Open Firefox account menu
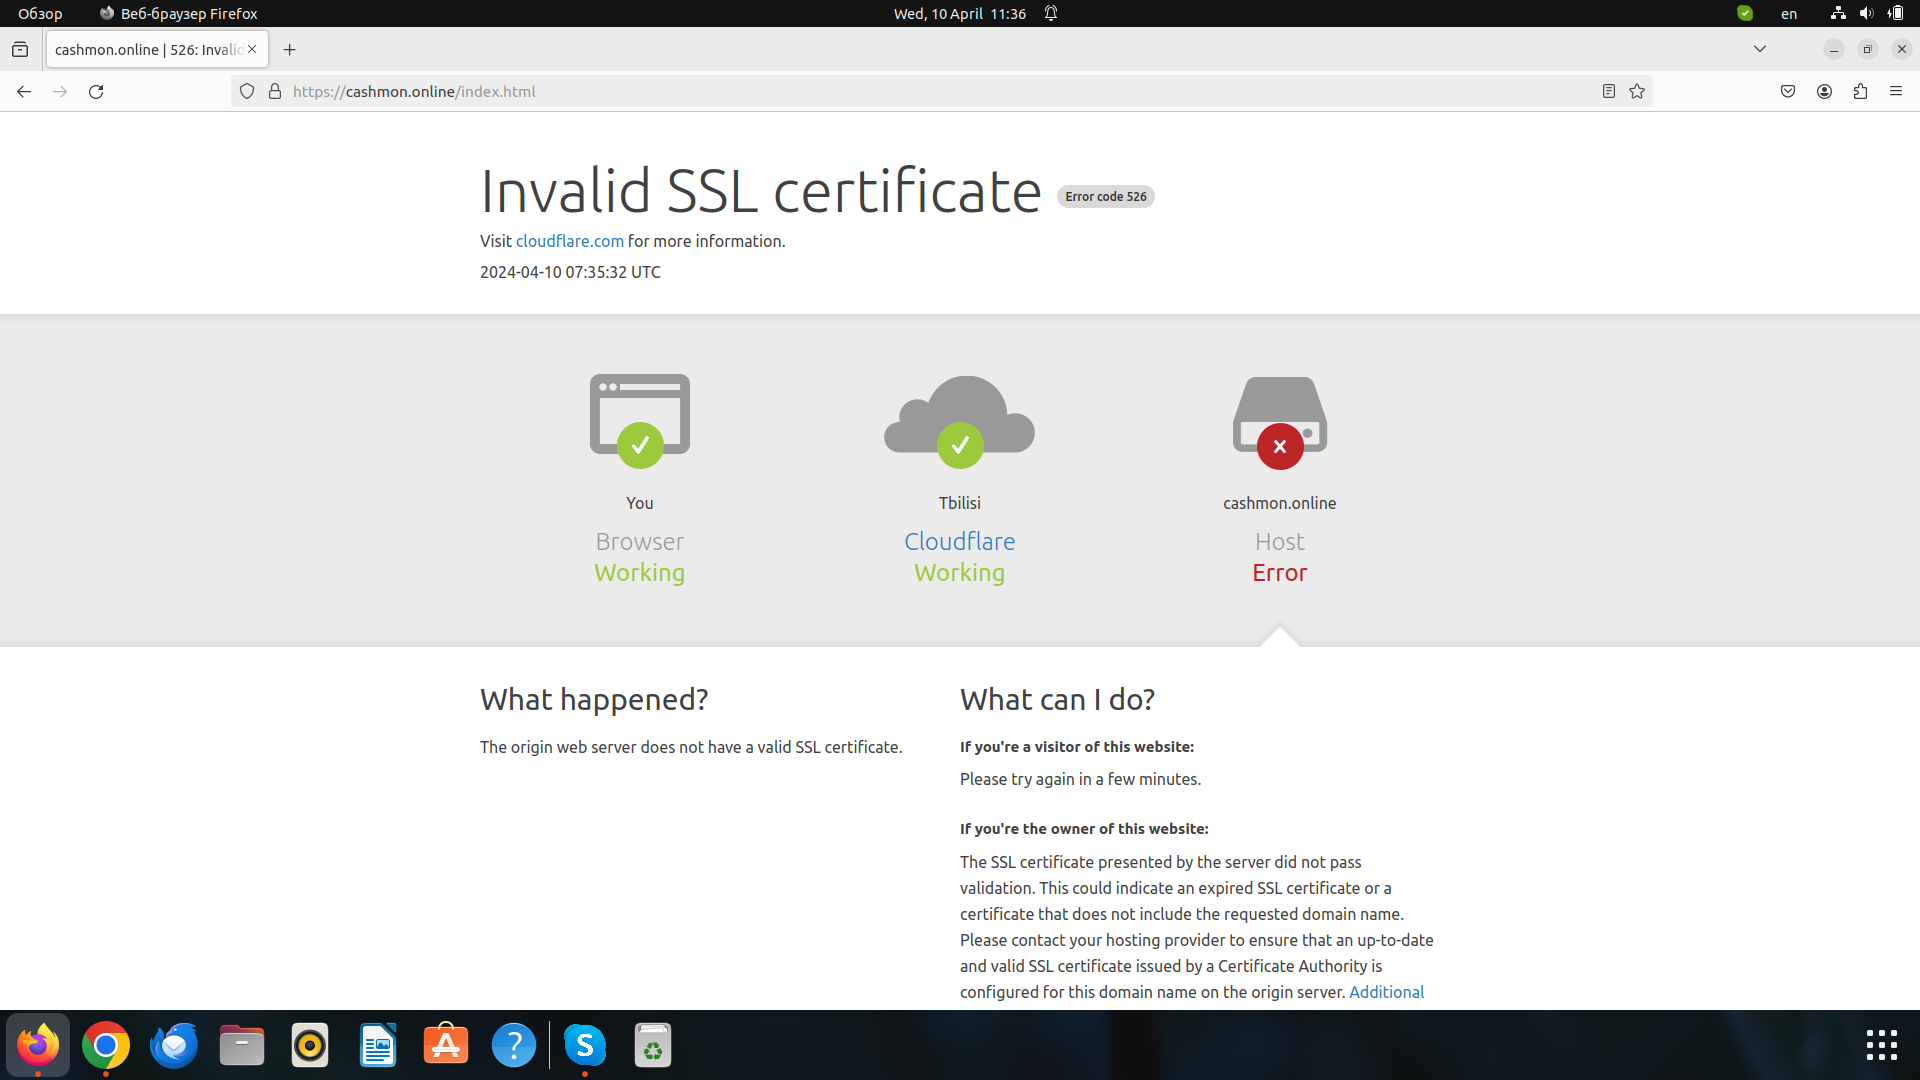 pyautogui.click(x=1824, y=91)
